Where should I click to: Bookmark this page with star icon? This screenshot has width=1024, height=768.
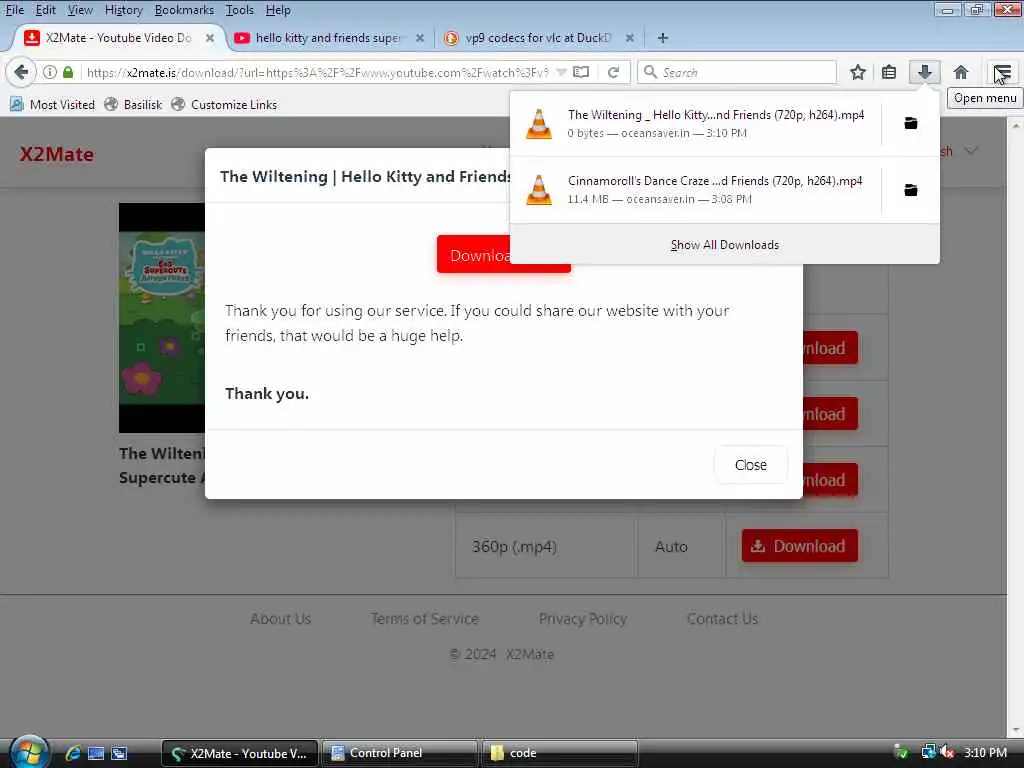tap(857, 72)
